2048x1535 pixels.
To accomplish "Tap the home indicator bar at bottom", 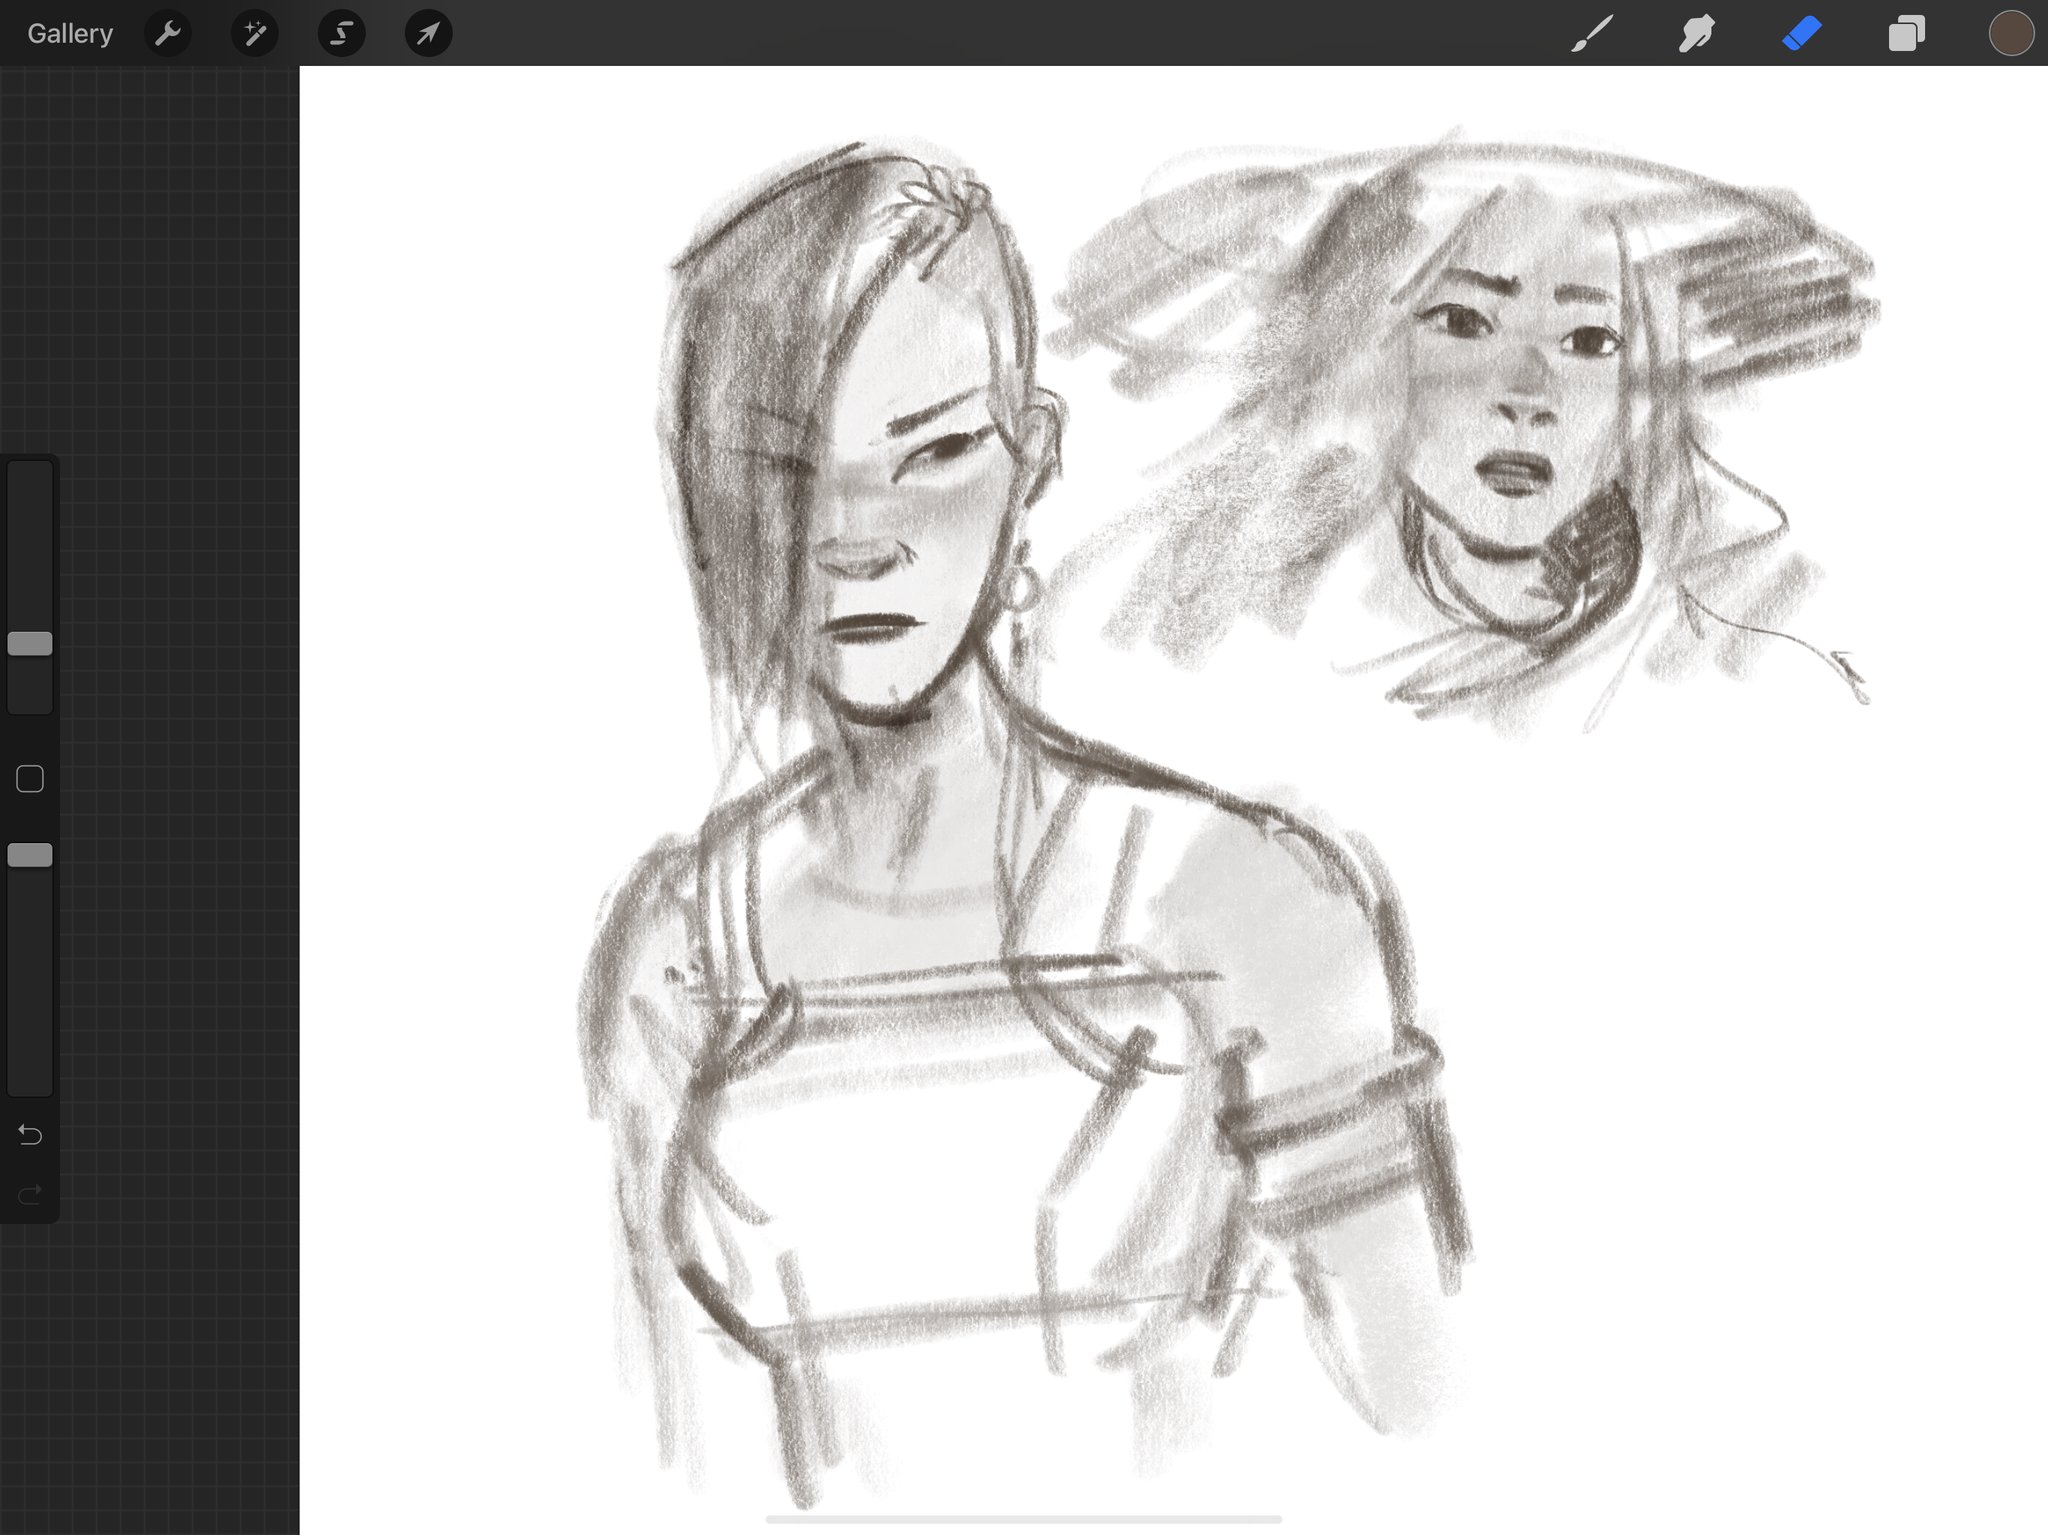I will click(1023, 1519).
